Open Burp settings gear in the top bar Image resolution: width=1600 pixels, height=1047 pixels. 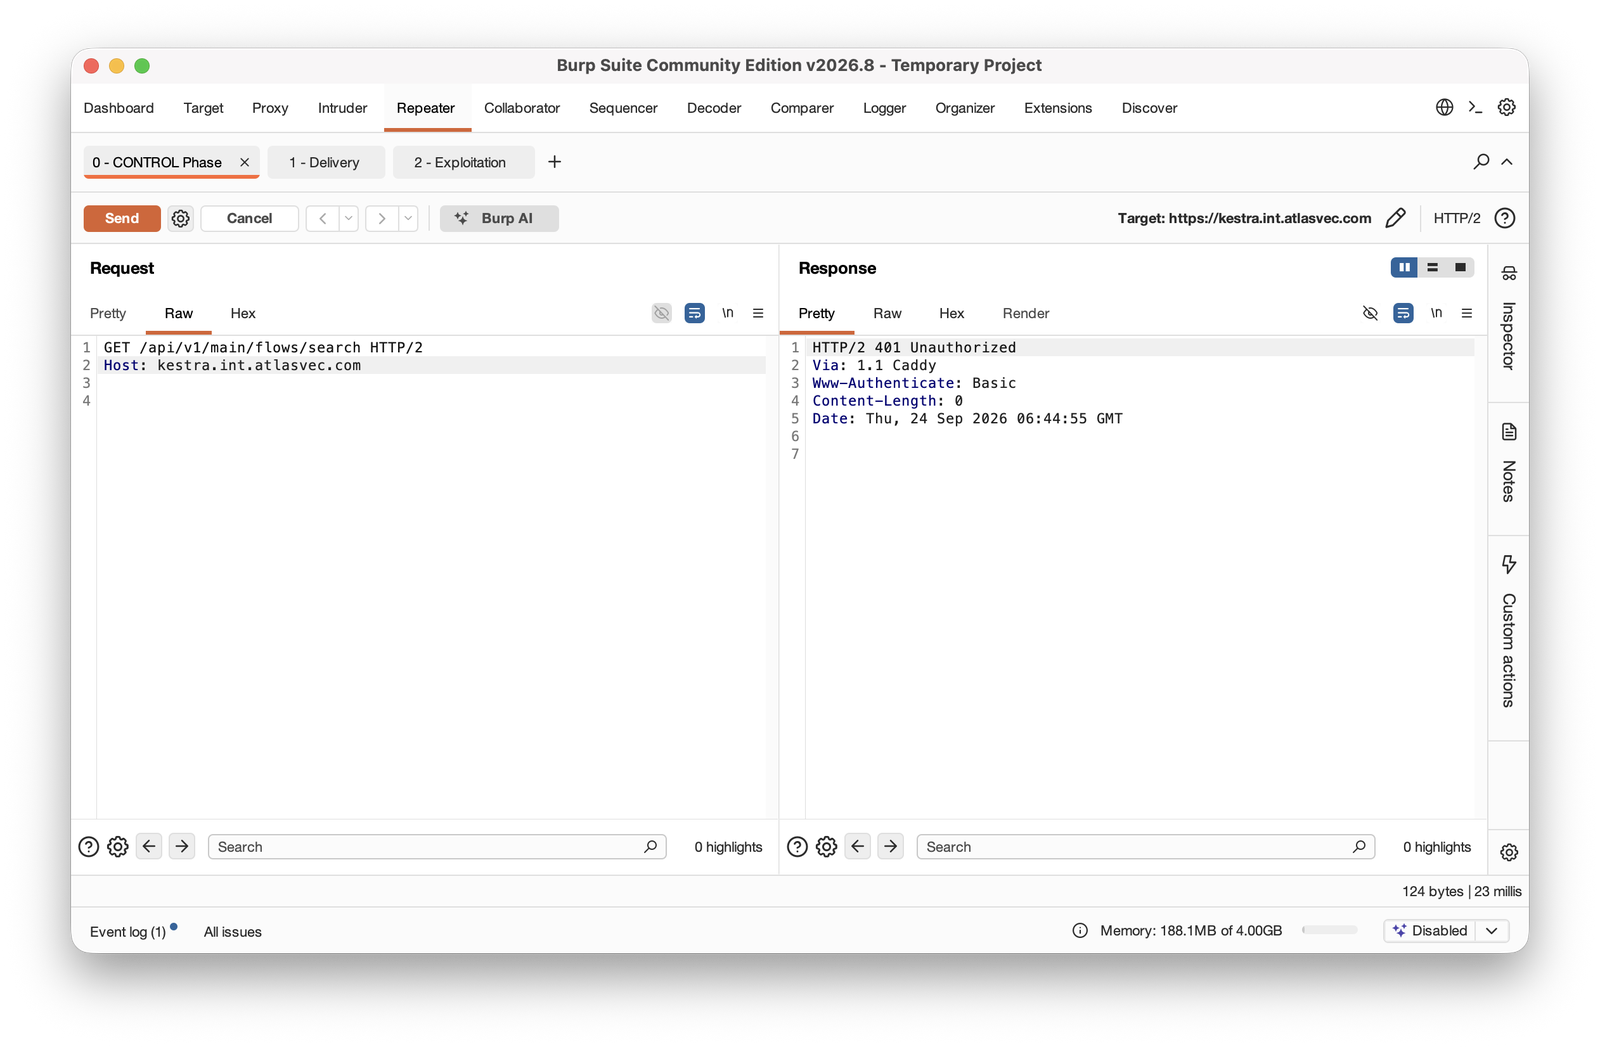1506,107
